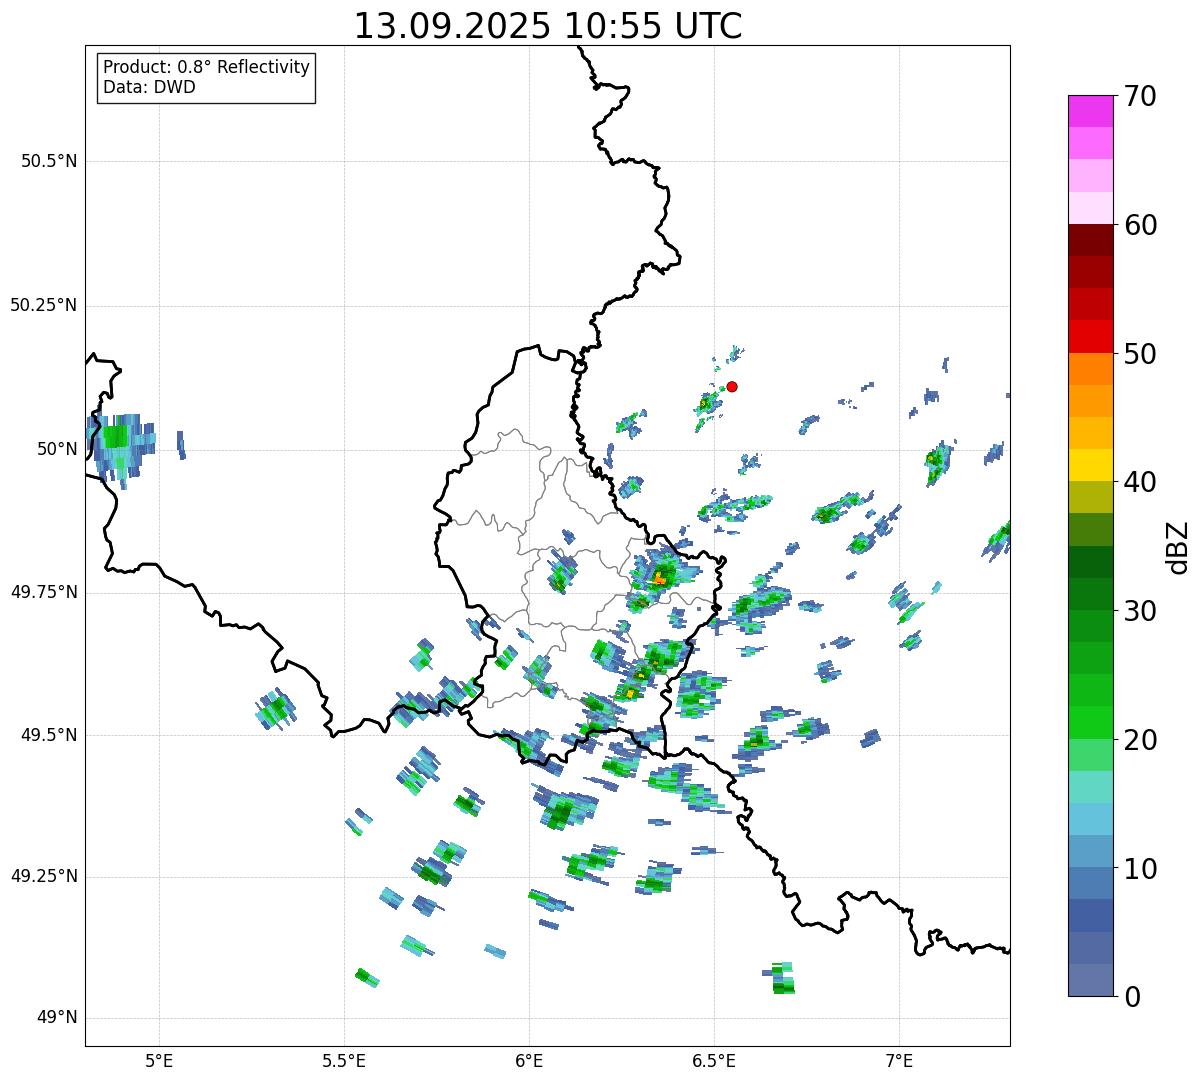
Task: Click the Data: DWD label
Action: click(x=149, y=87)
